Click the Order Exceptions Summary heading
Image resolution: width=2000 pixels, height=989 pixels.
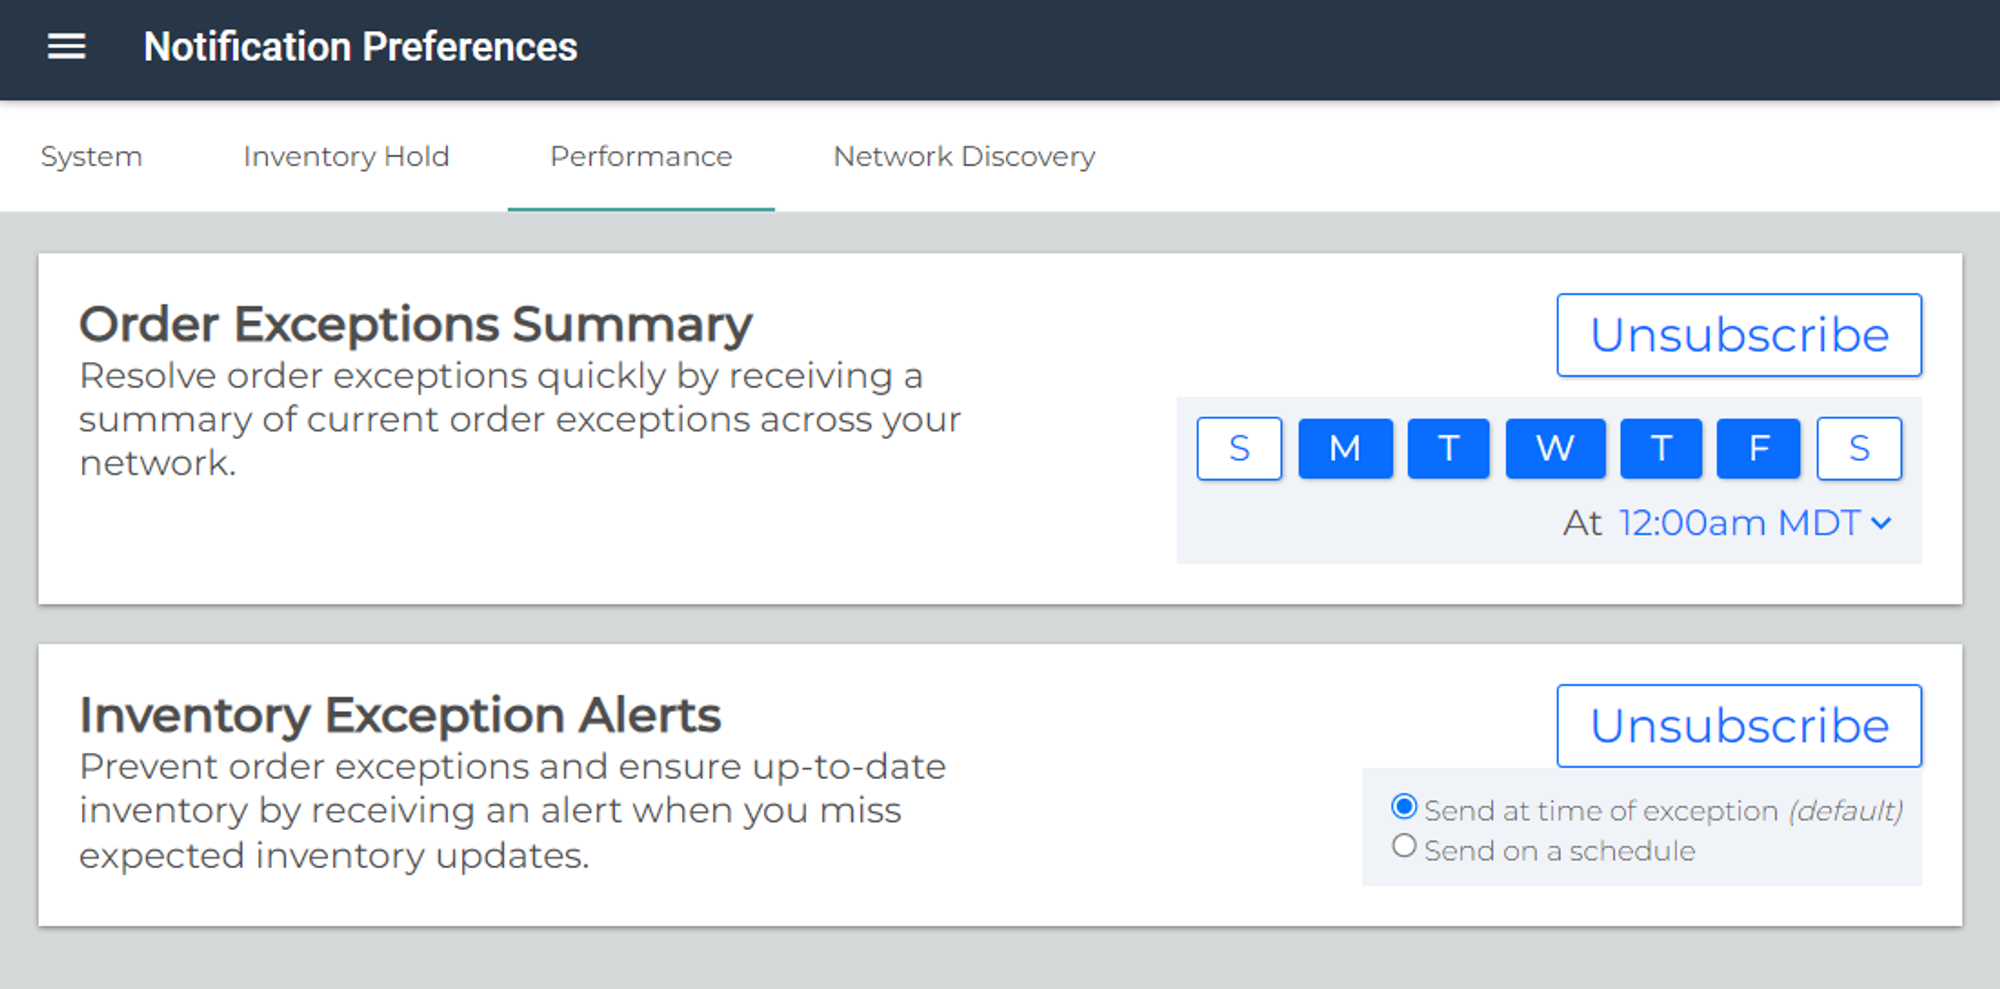(416, 323)
